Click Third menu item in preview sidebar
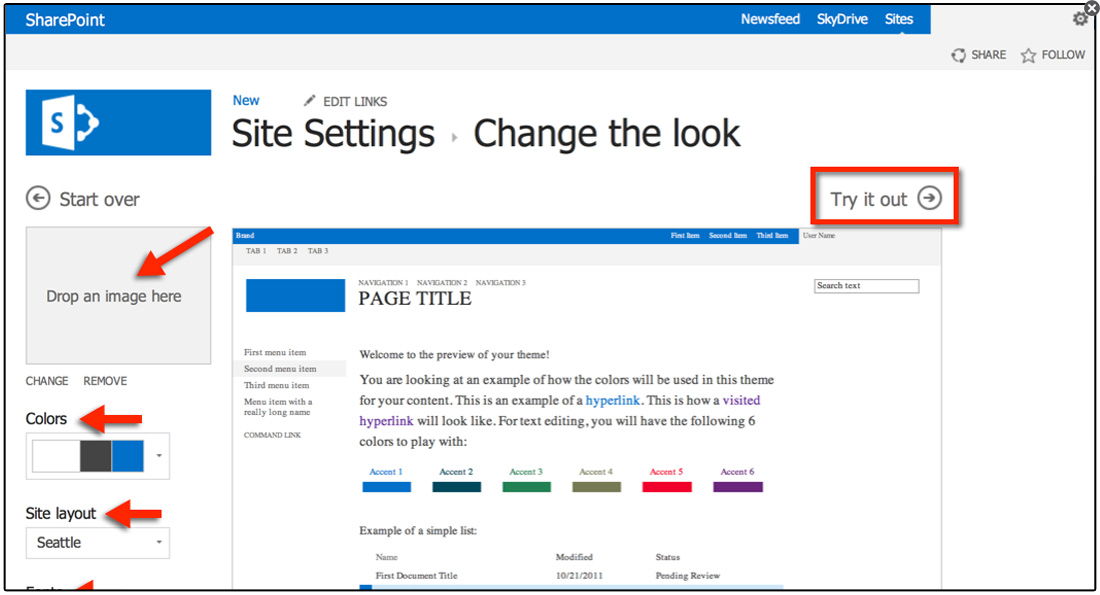The image size is (1100, 595). [276, 385]
